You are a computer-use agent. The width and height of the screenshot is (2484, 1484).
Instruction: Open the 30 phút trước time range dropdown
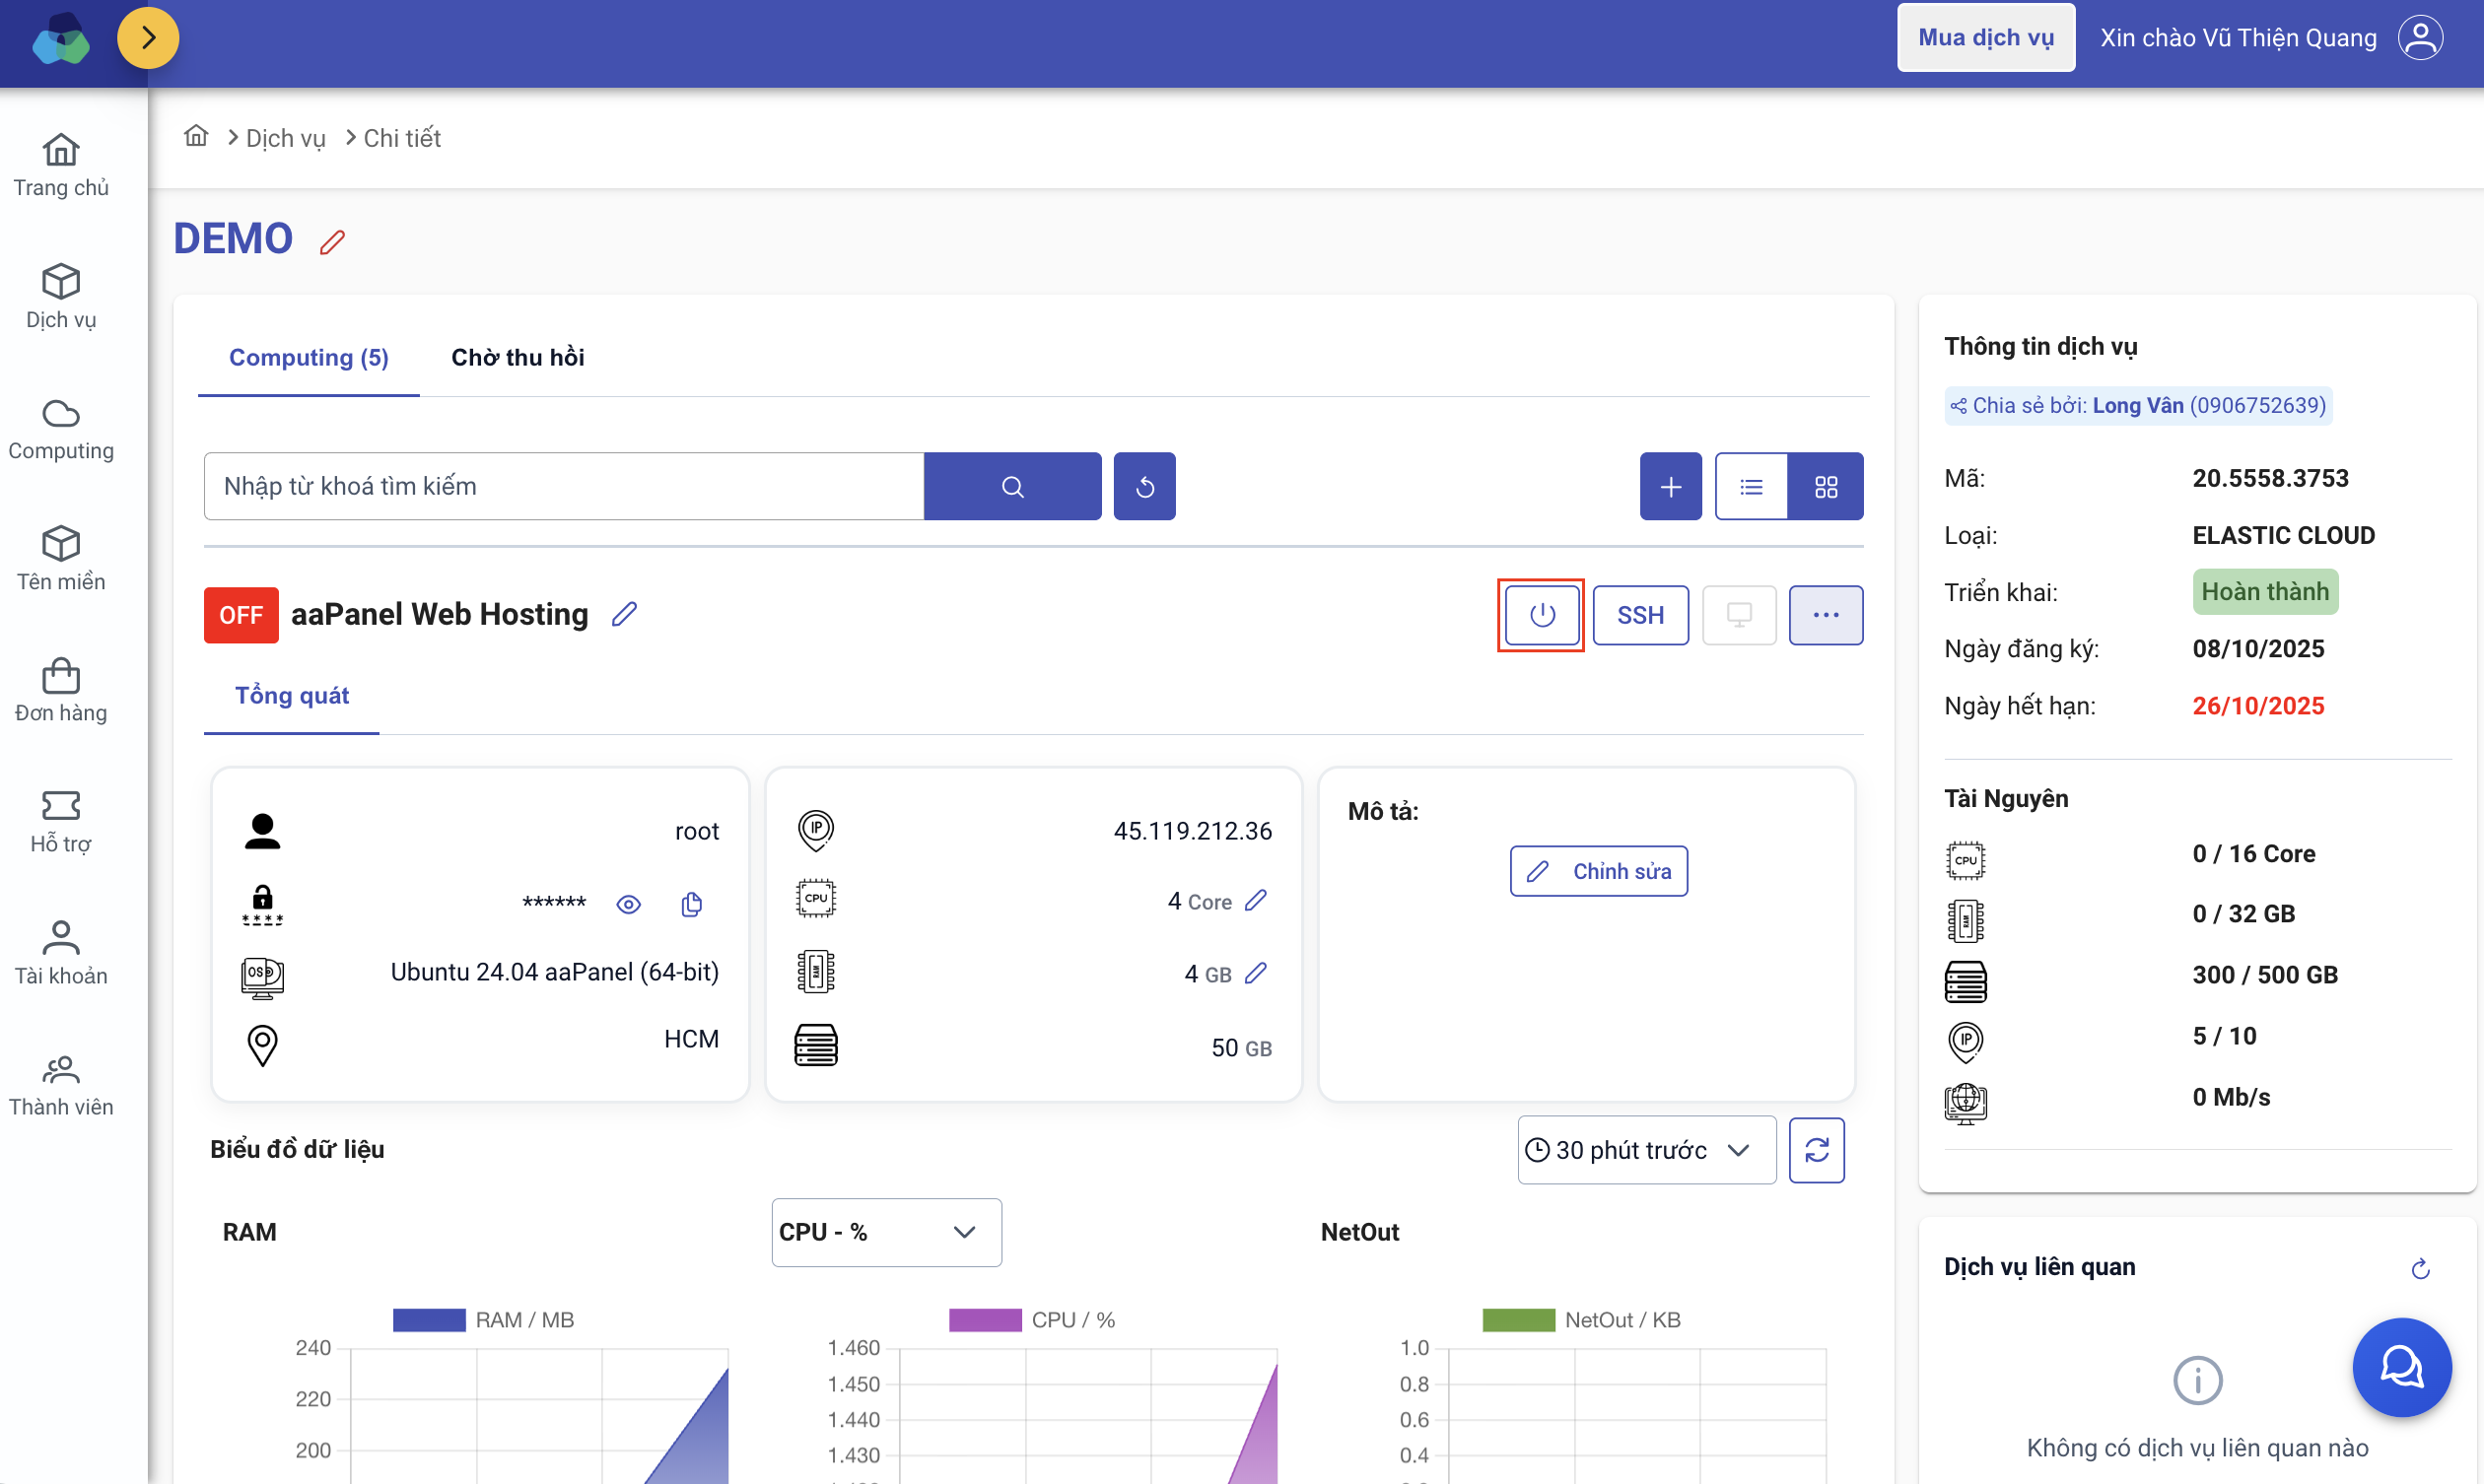(x=1645, y=1150)
